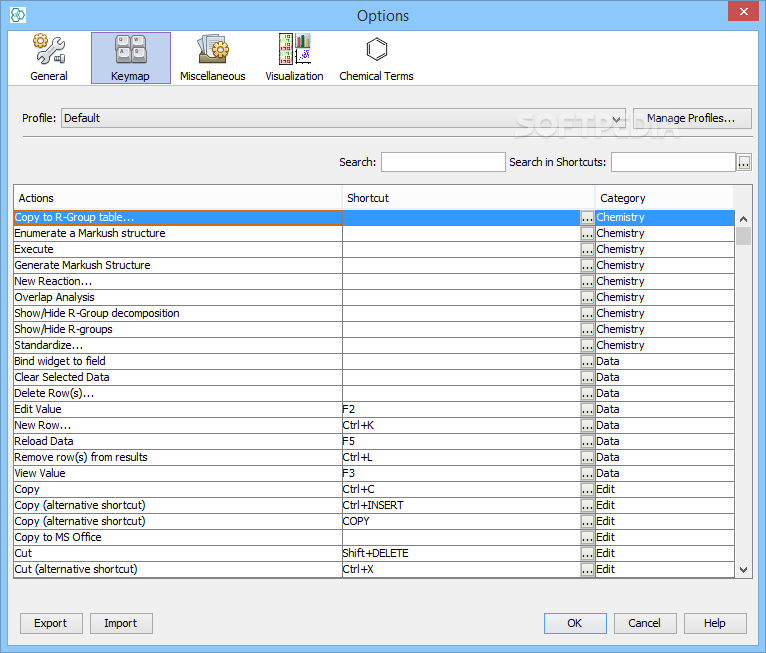Image resolution: width=766 pixels, height=653 pixels.
Task: Select the Copy to MS Office action
Action: tap(178, 537)
